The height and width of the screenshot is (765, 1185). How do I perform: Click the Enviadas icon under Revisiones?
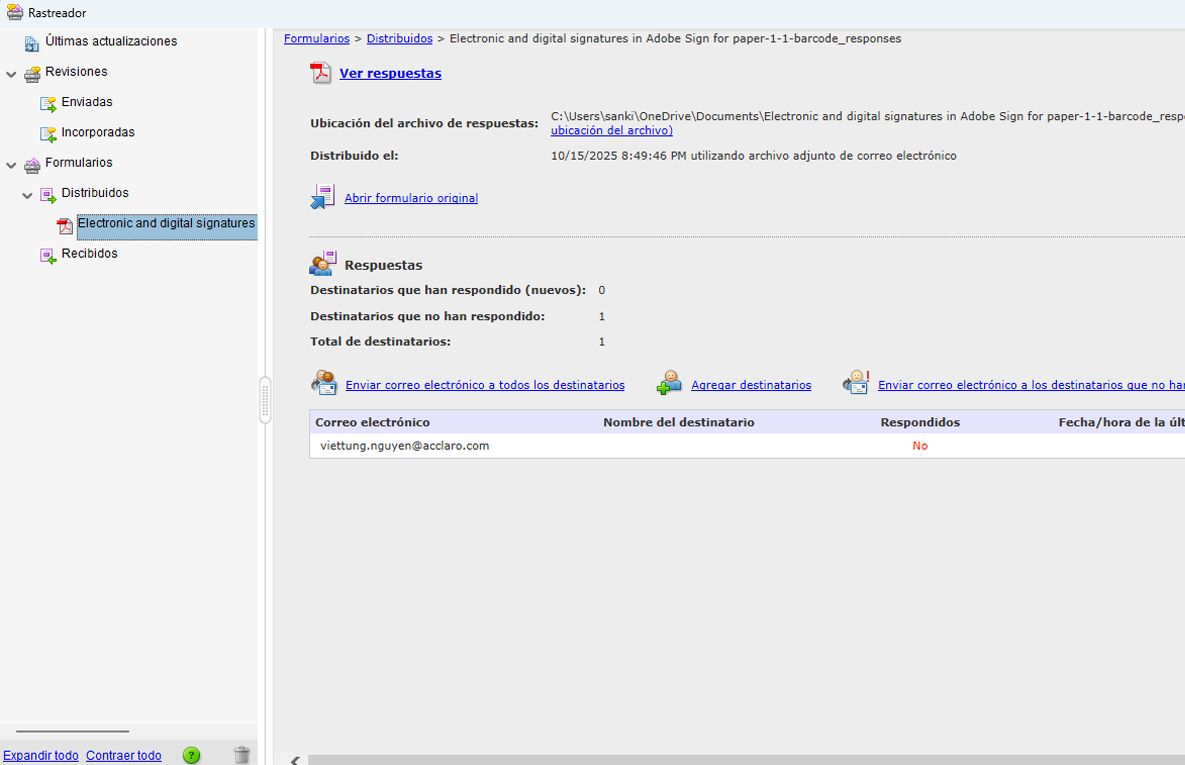(47, 102)
